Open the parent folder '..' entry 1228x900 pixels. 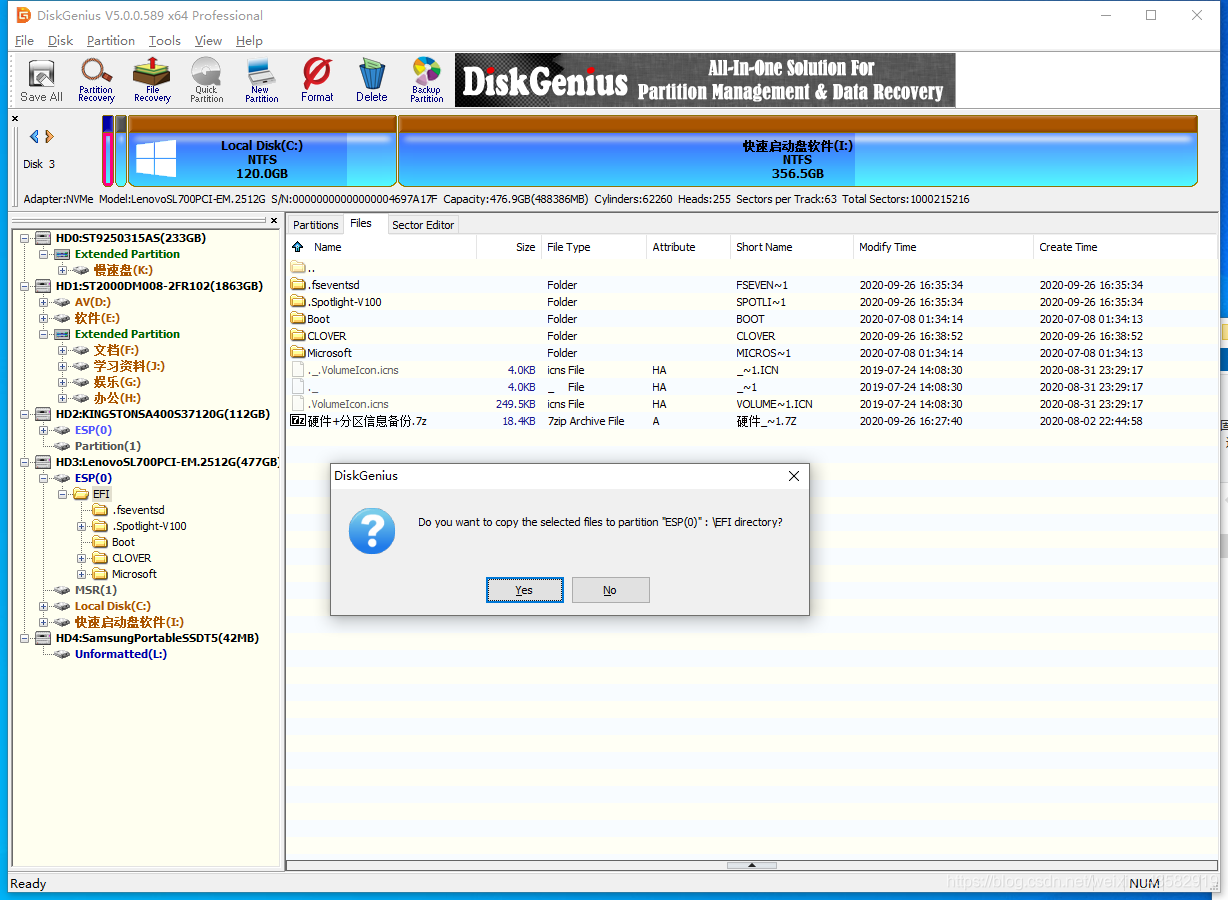pos(303,268)
